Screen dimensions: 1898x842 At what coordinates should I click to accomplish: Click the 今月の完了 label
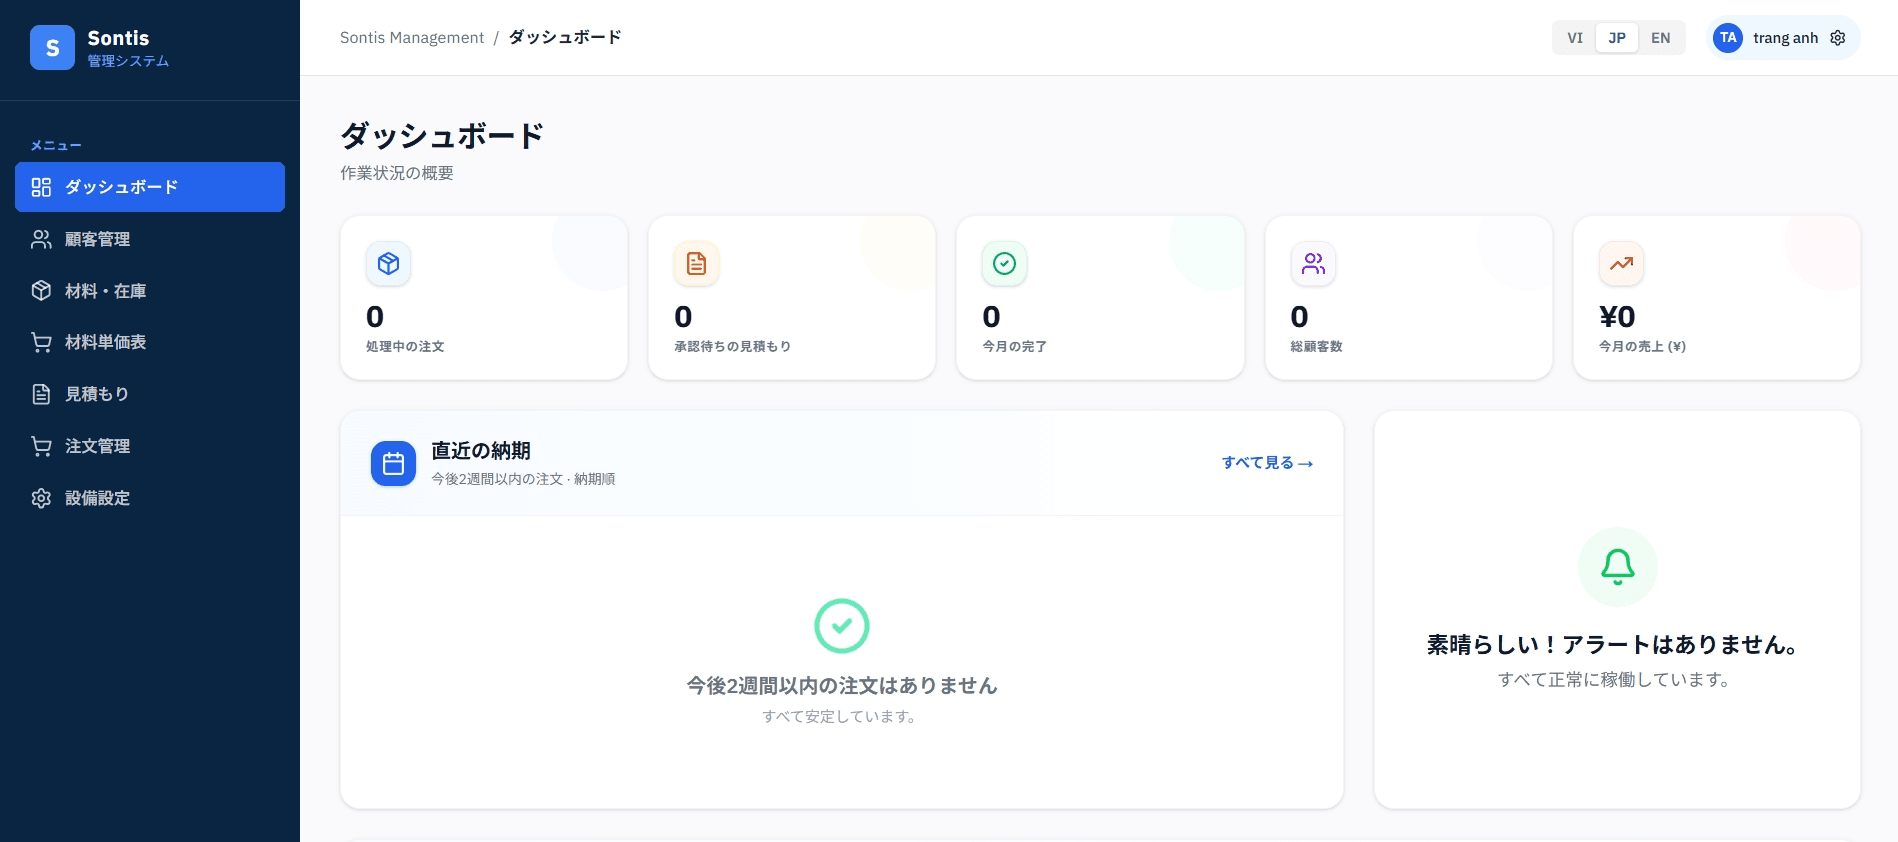coord(1014,346)
